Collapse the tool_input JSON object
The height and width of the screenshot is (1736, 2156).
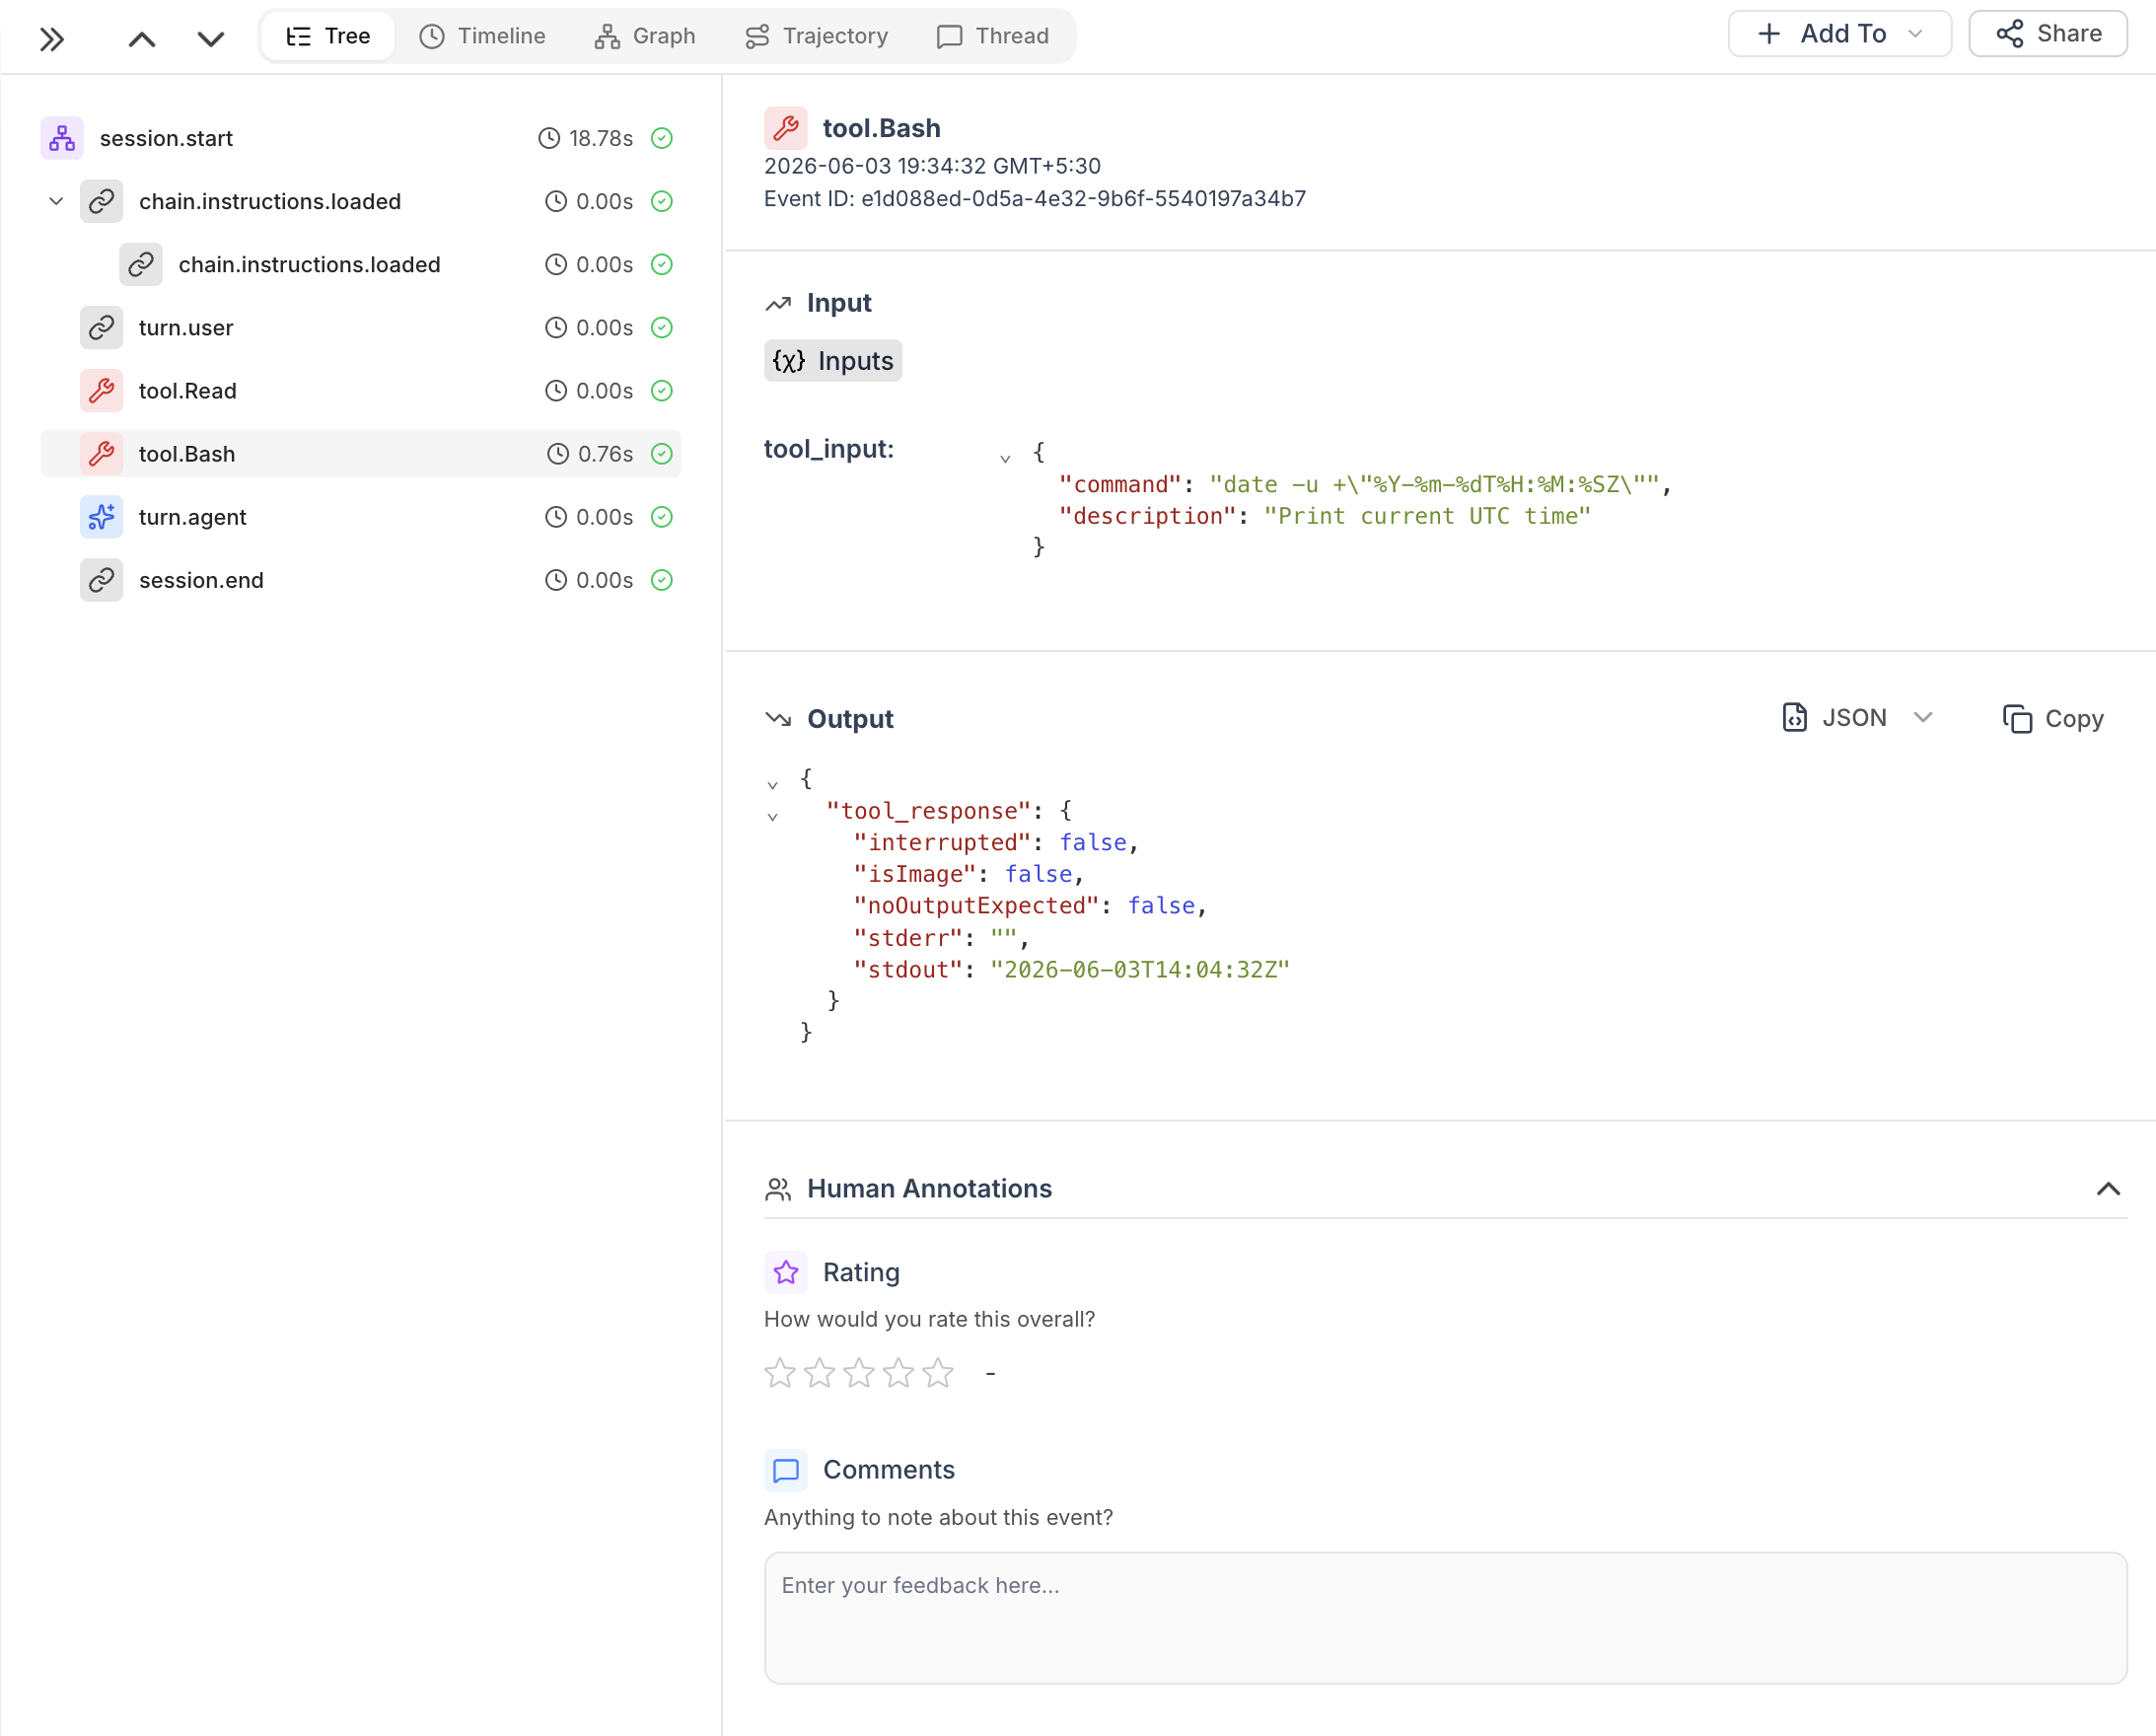click(1005, 458)
